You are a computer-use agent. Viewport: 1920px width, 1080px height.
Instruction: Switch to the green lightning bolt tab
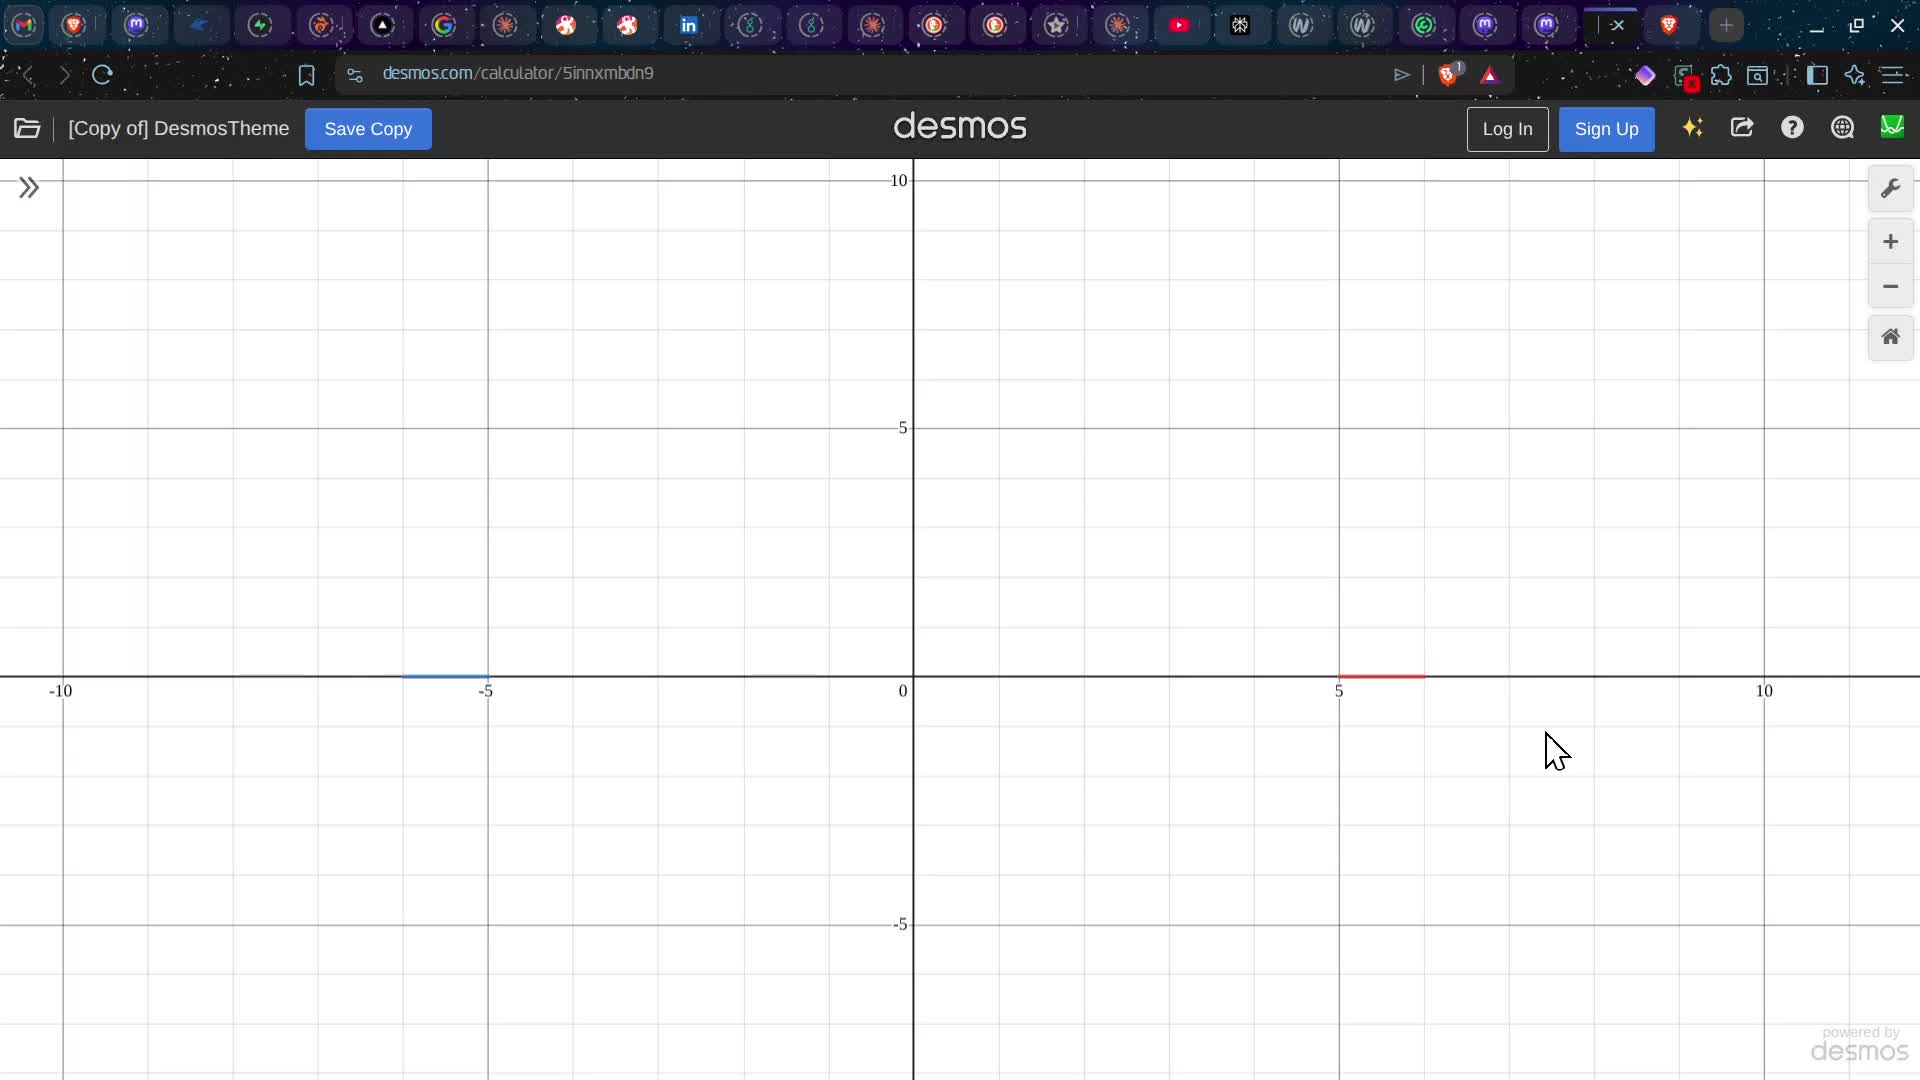coord(260,25)
